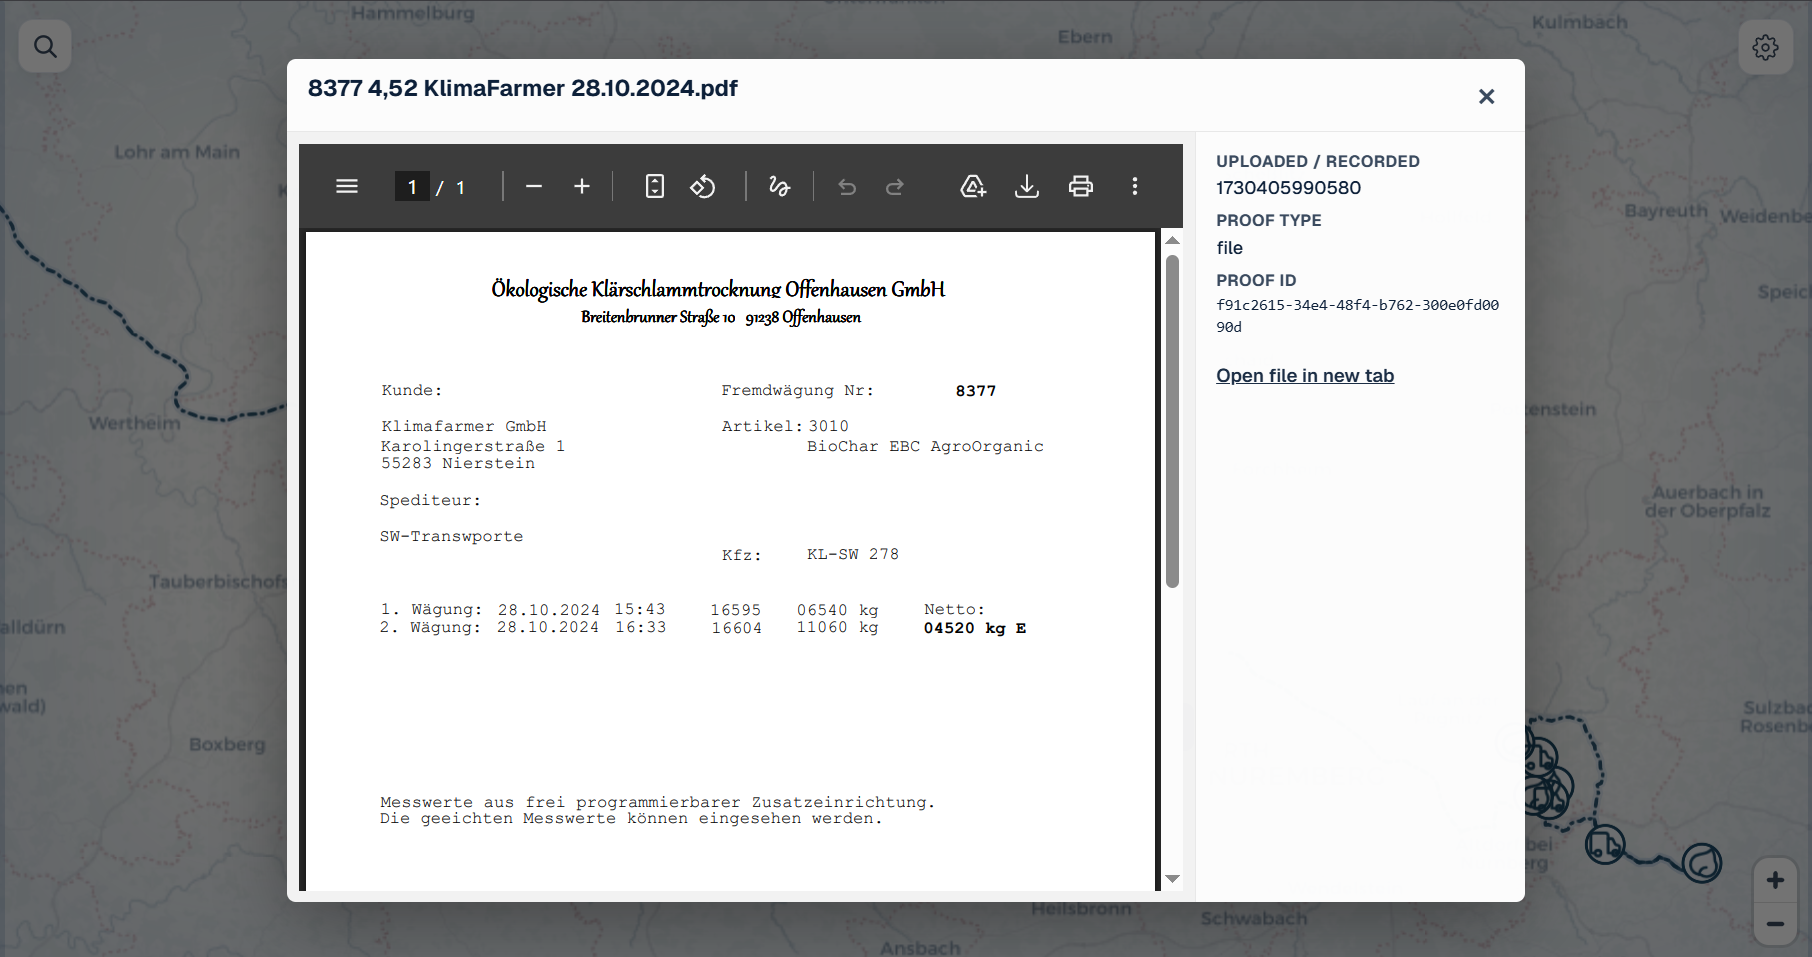This screenshot has height=957, width=1812.
Task: Zoom in on the PDF document
Action: 582,186
